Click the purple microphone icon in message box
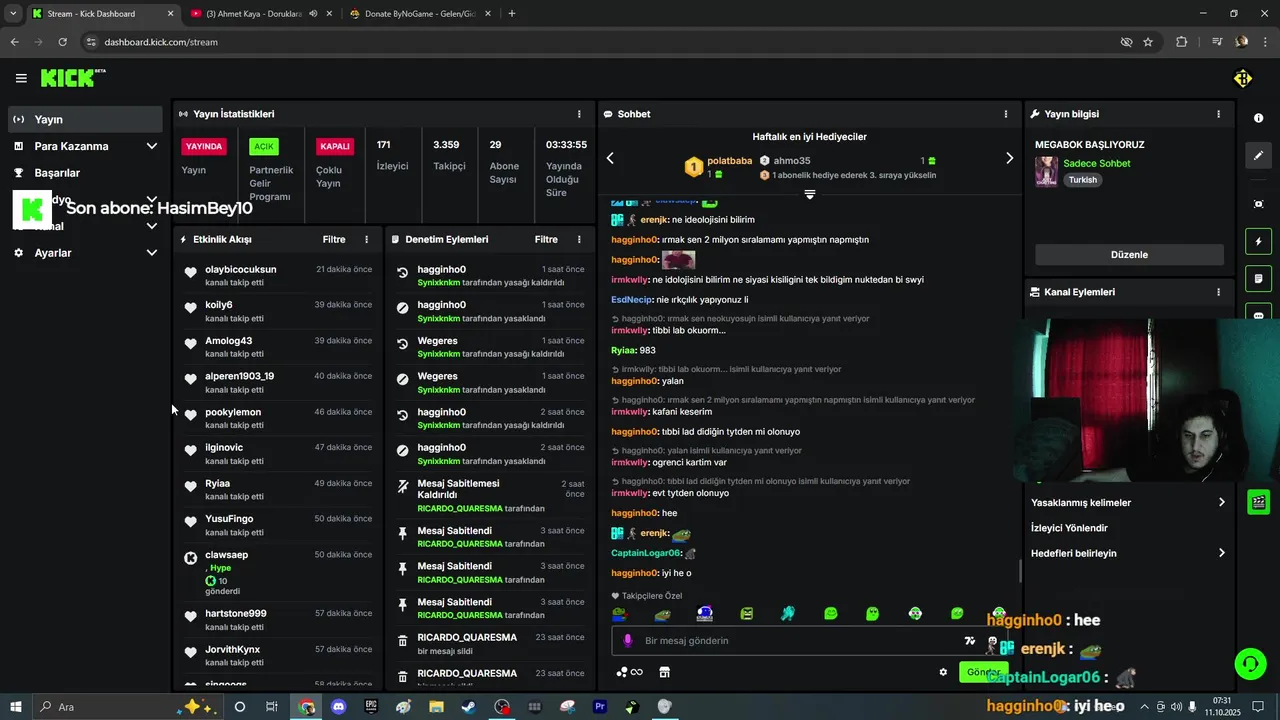 (x=628, y=641)
